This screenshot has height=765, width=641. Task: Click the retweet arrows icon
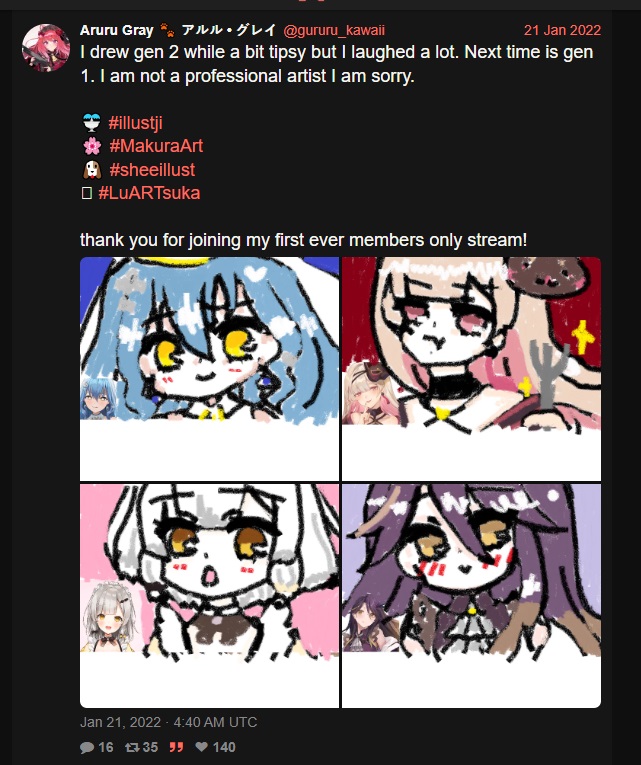pyautogui.click(x=132, y=747)
